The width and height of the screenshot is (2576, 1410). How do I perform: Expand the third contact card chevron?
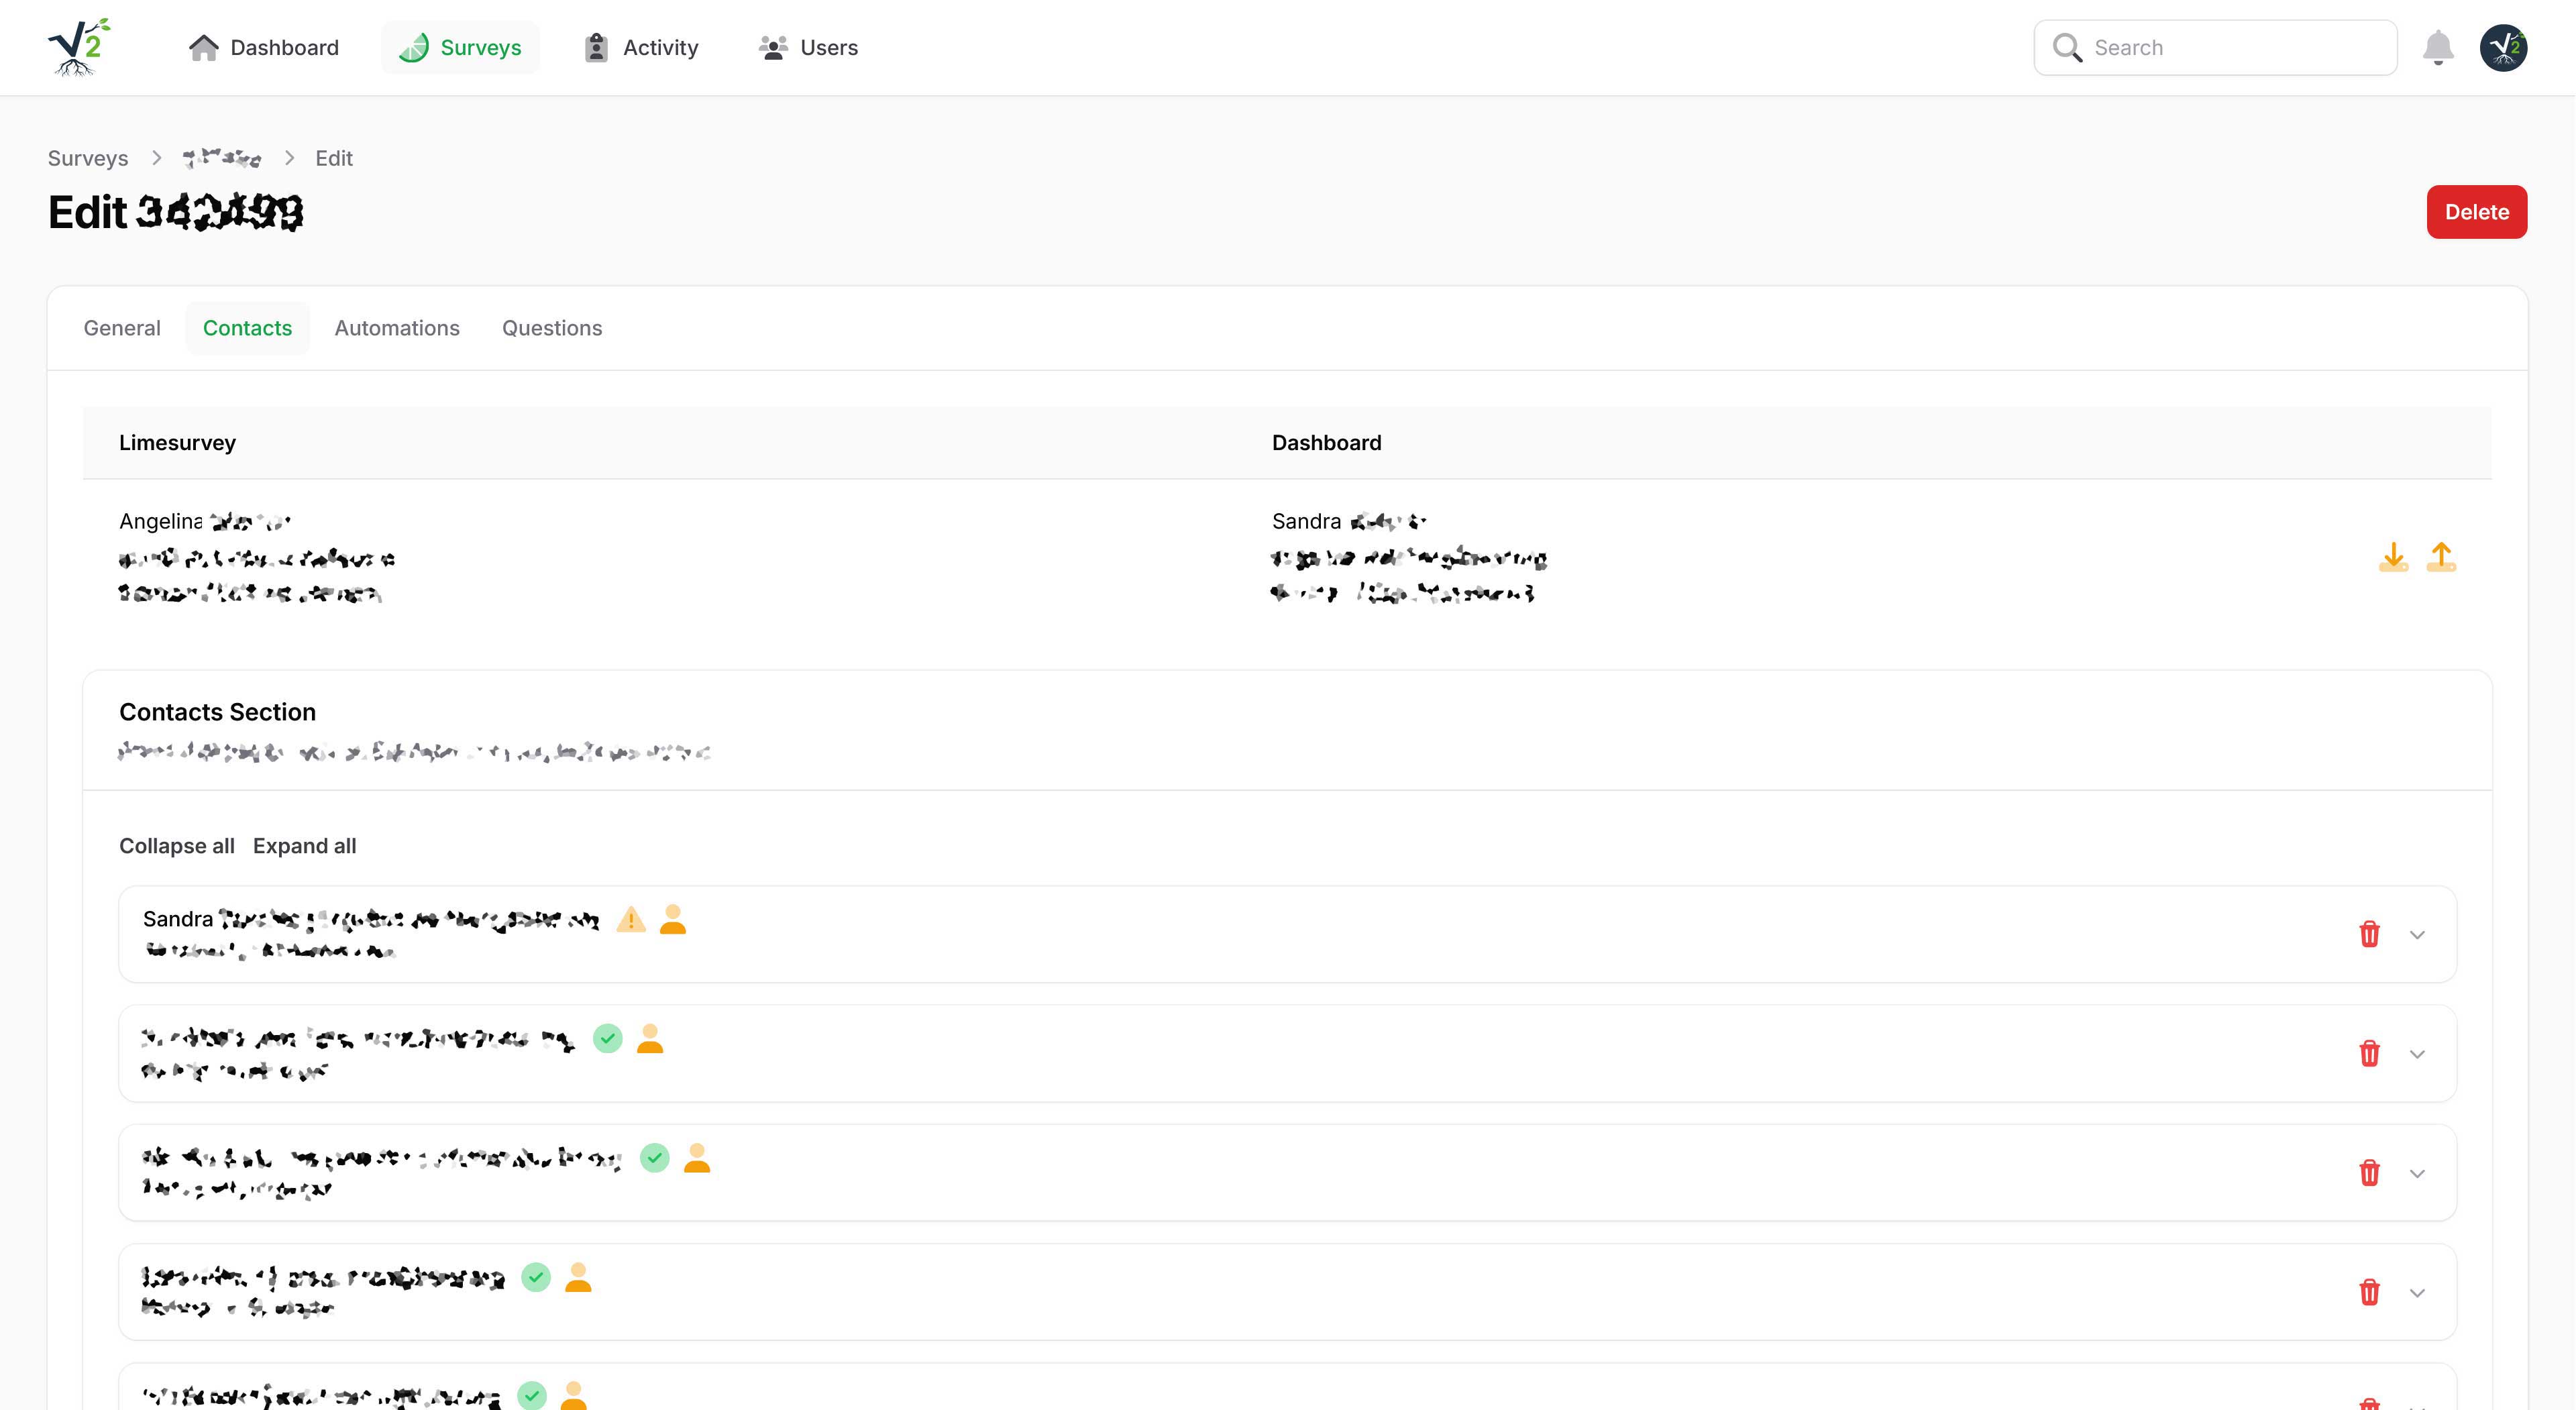tap(2417, 1173)
